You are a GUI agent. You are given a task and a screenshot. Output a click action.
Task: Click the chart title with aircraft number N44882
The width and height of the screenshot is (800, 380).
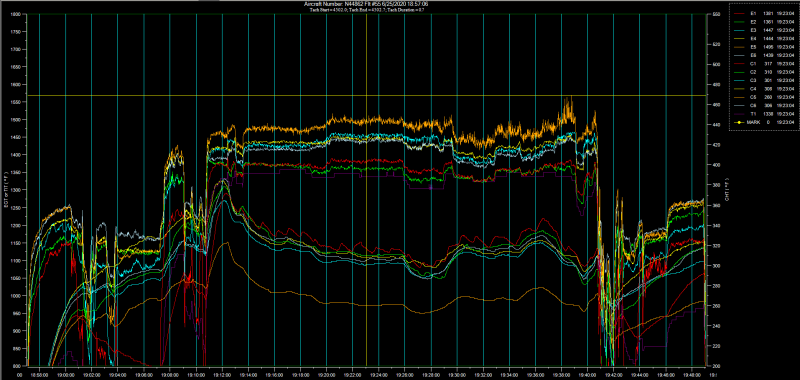pyautogui.click(x=366, y=4)
